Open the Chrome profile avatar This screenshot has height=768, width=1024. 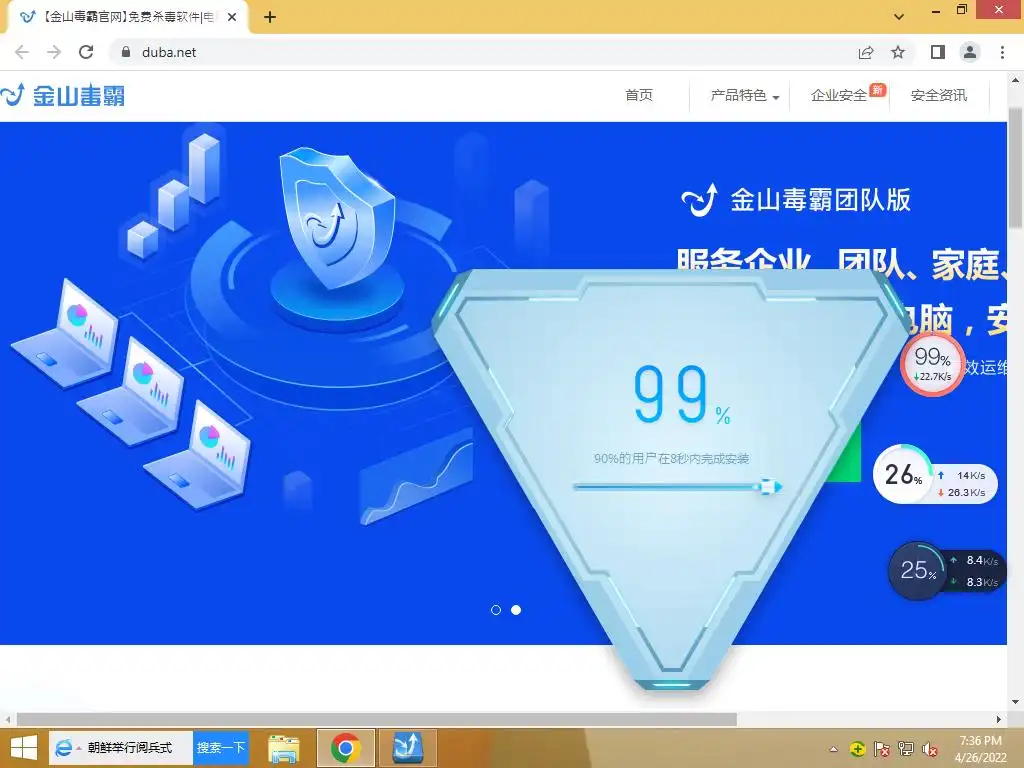click(x=970, y=52)
